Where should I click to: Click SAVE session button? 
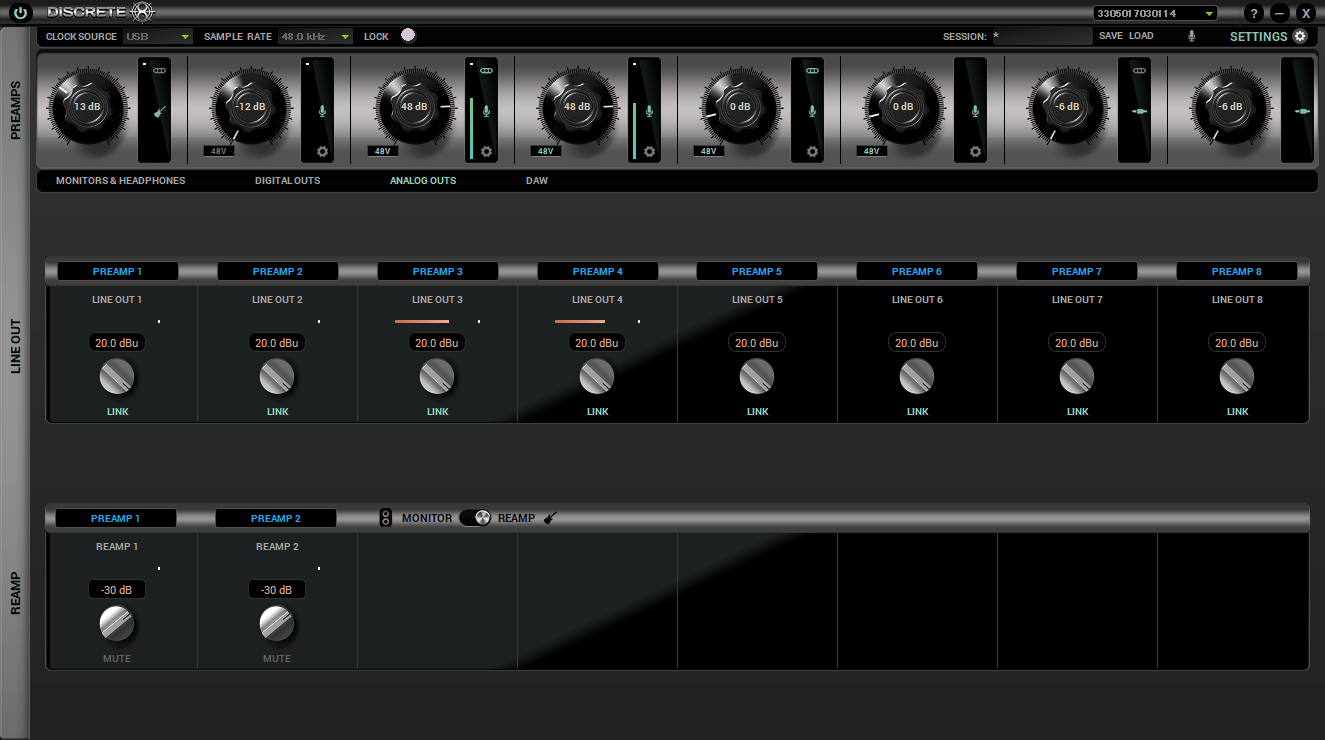pyautogui.click(x=1111, y=36)
